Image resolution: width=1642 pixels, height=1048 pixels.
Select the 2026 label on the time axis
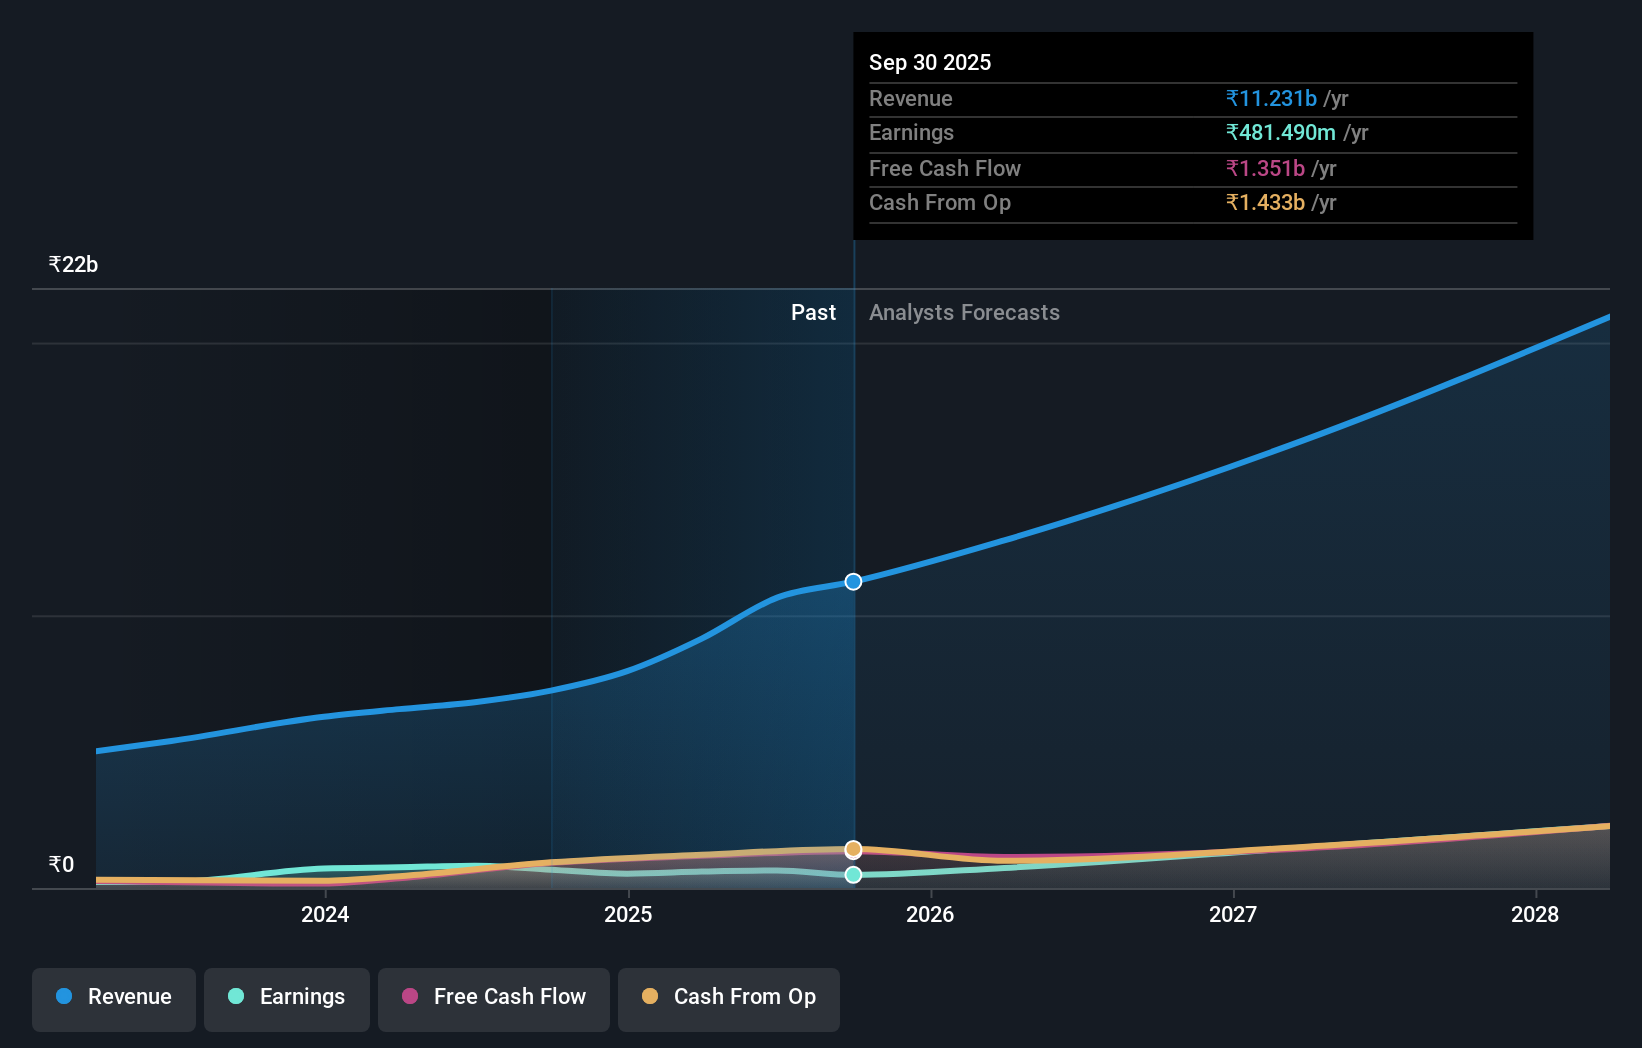[931, 914]
